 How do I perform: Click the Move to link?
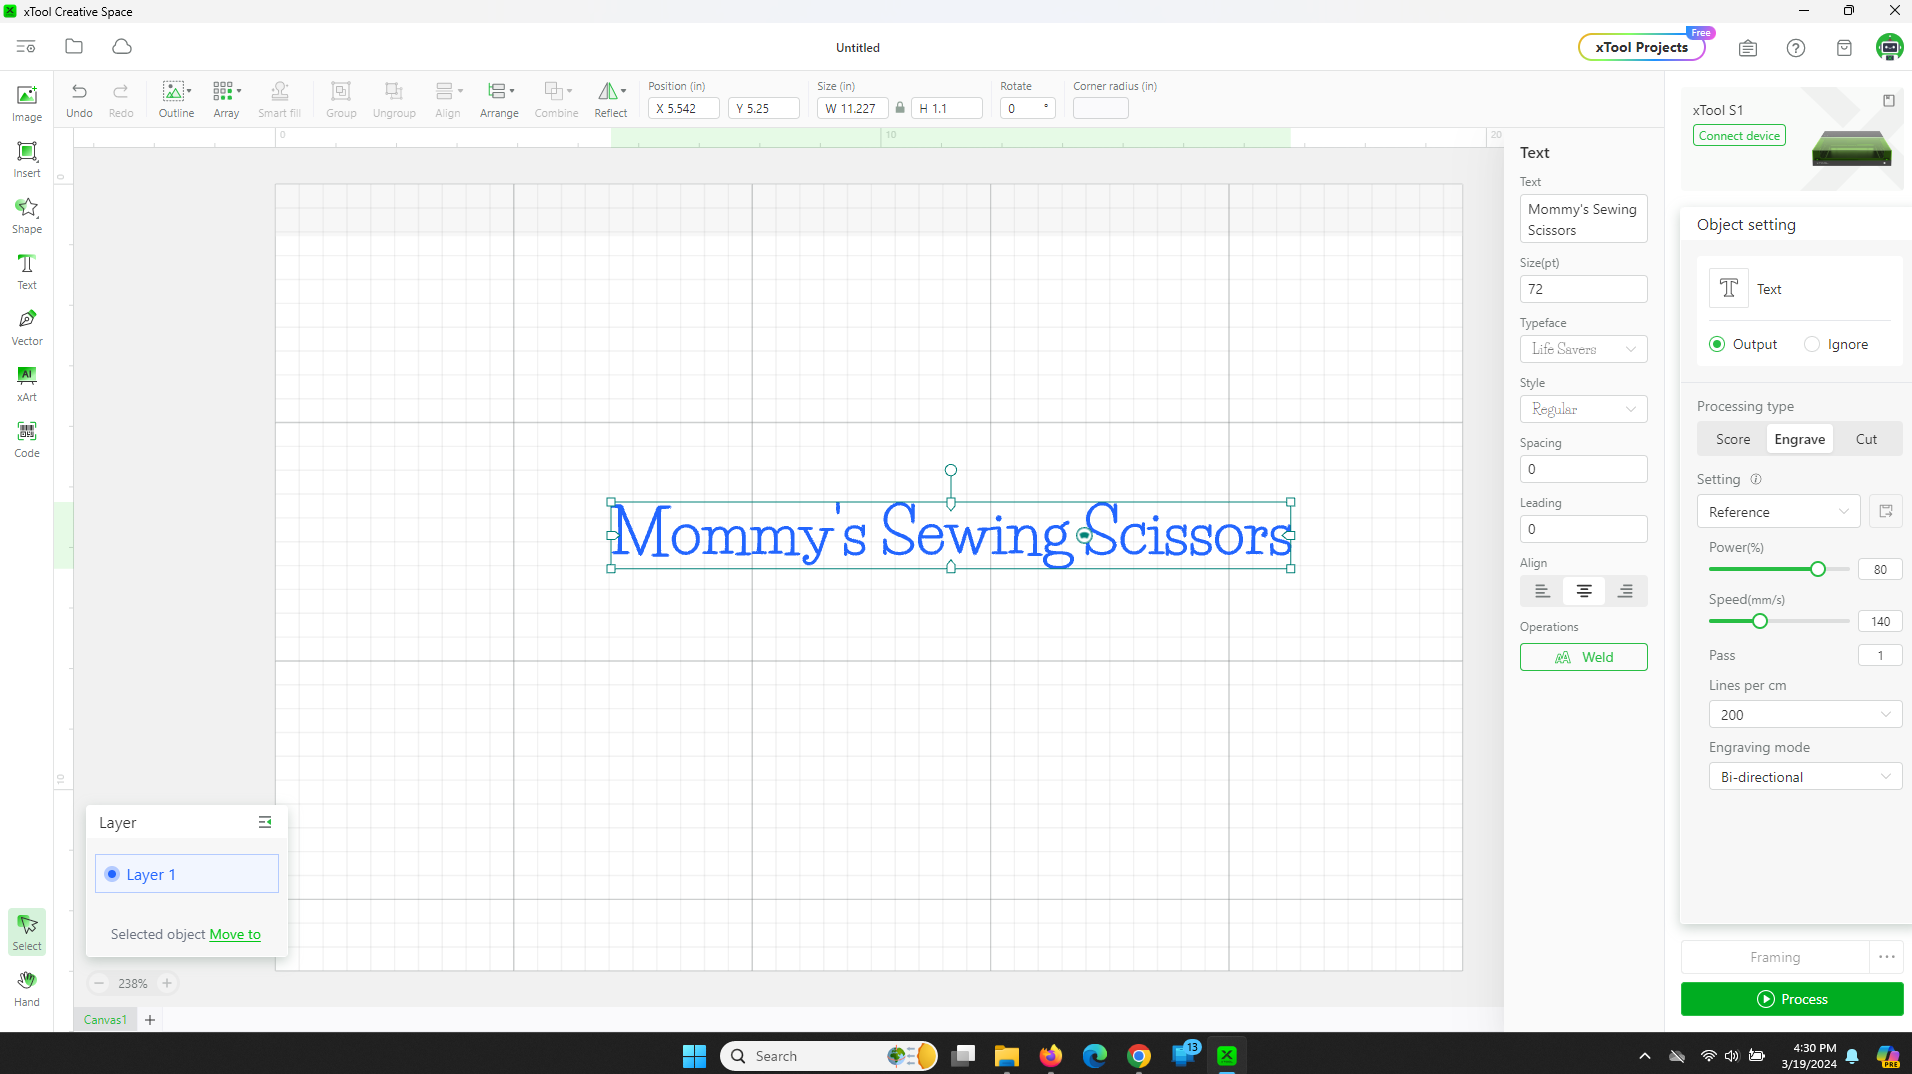(235, 934)
